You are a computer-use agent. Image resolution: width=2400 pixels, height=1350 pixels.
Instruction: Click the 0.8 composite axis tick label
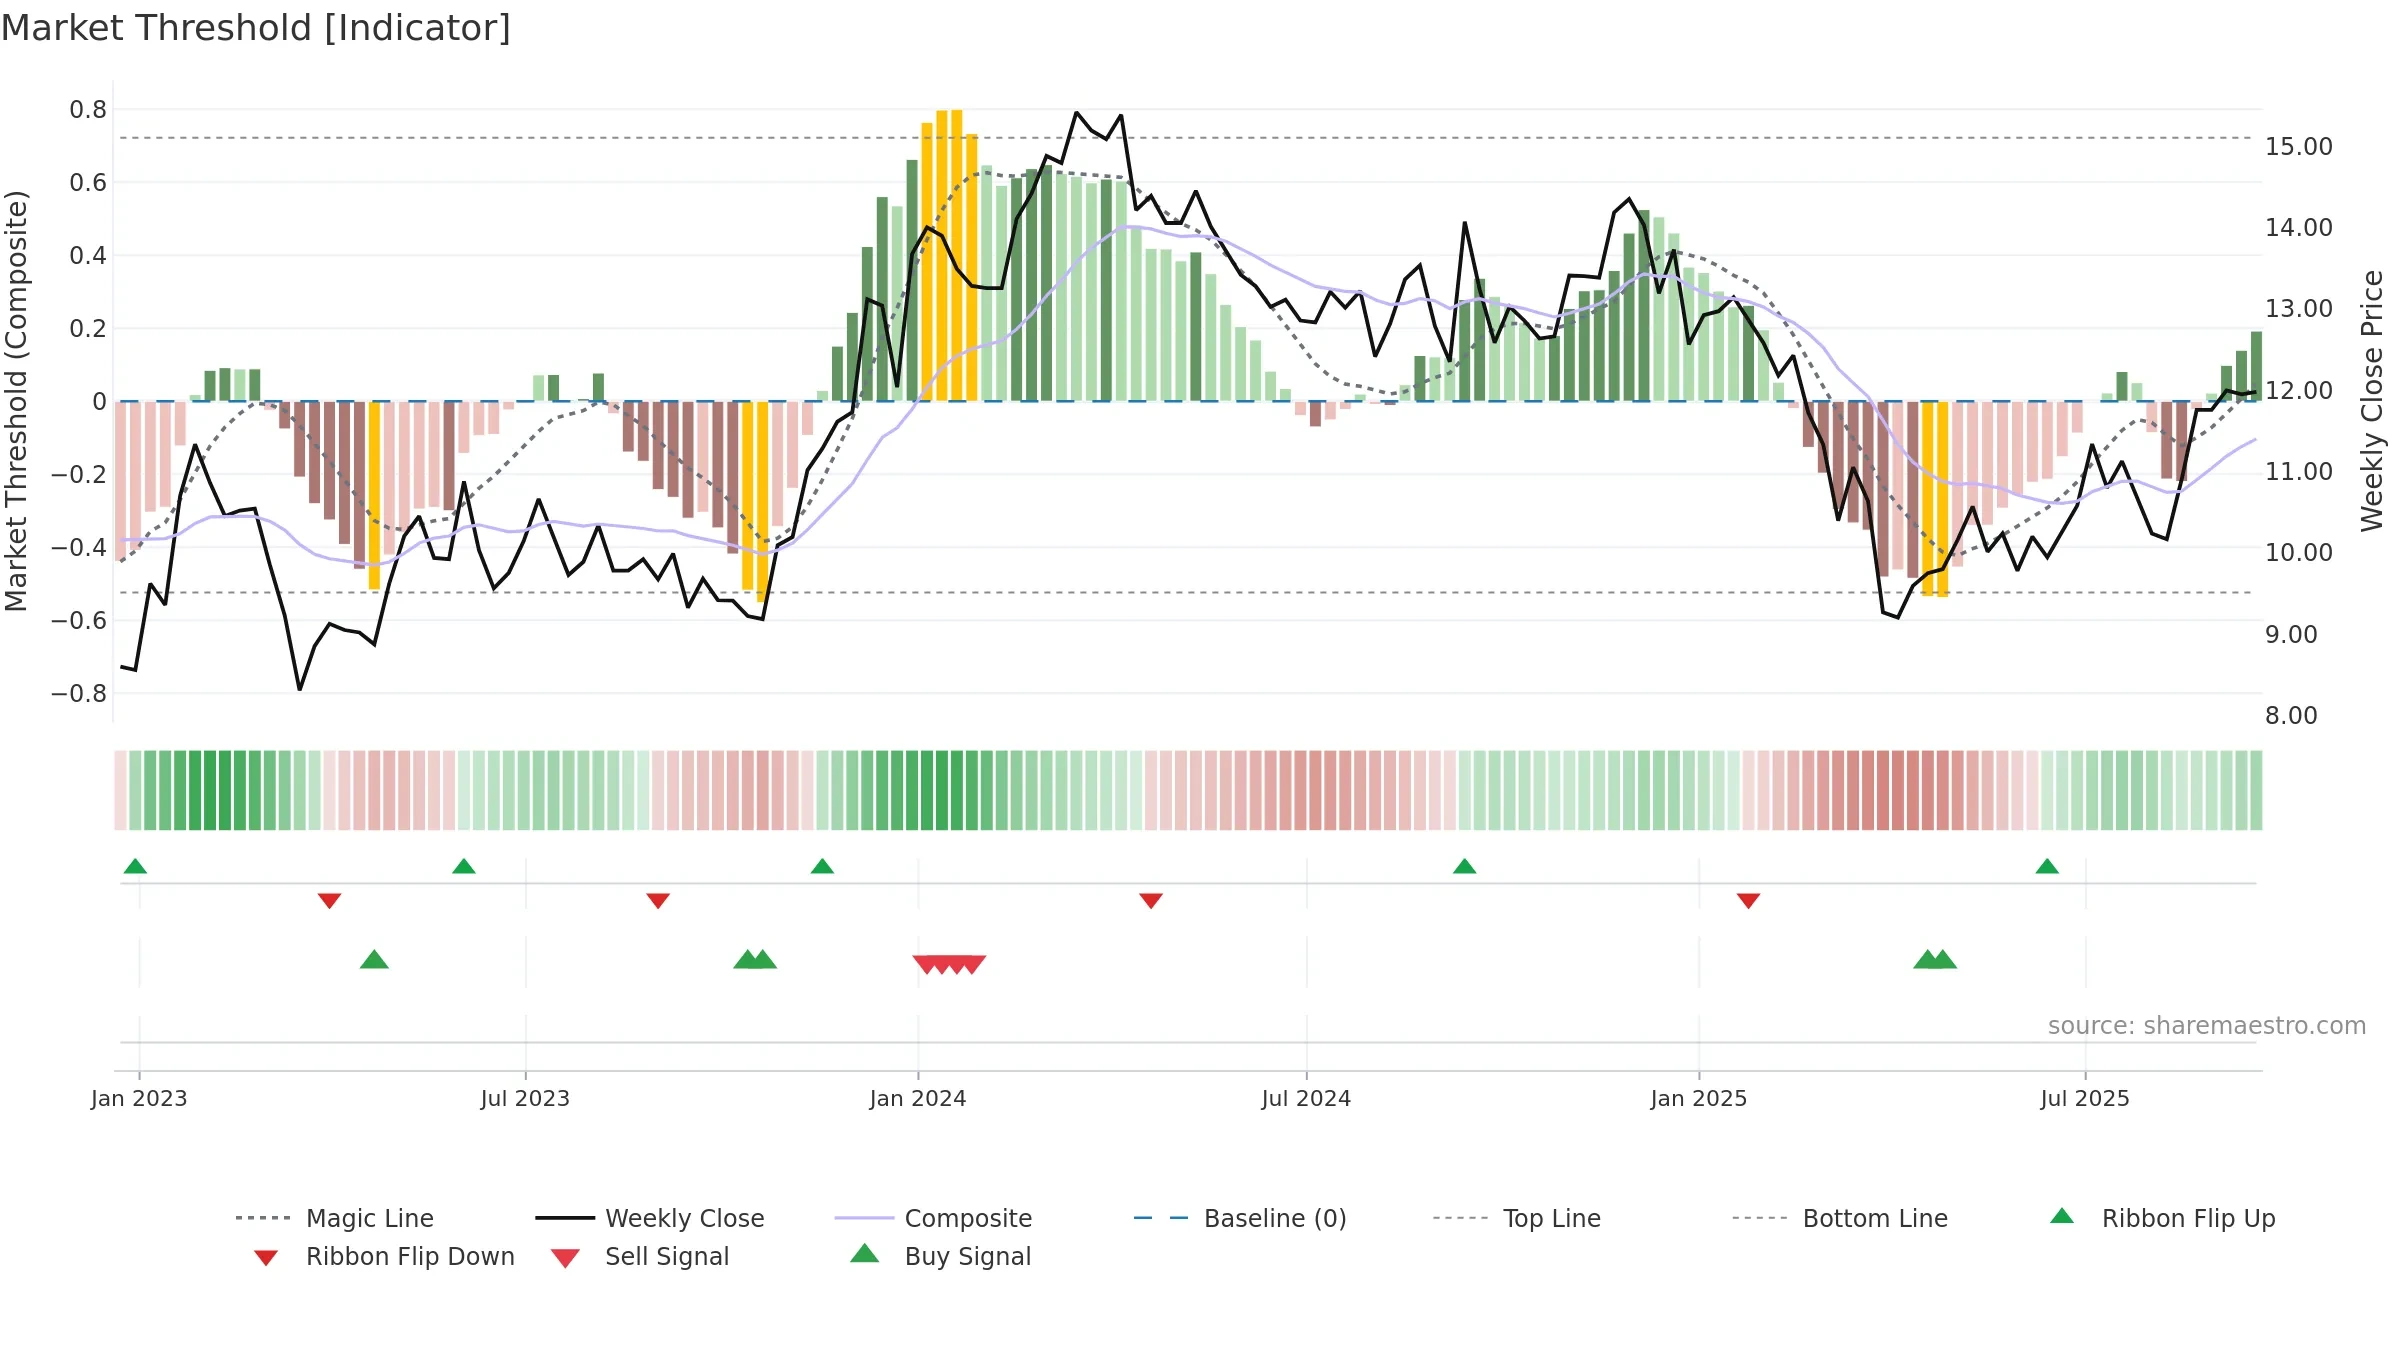[x=88, y=110]
